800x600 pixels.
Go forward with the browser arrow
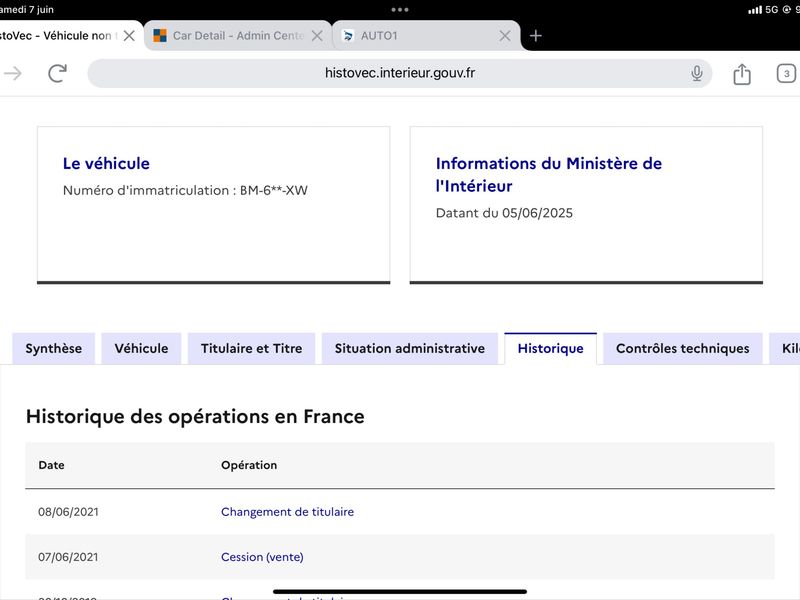tap(13, 73)
